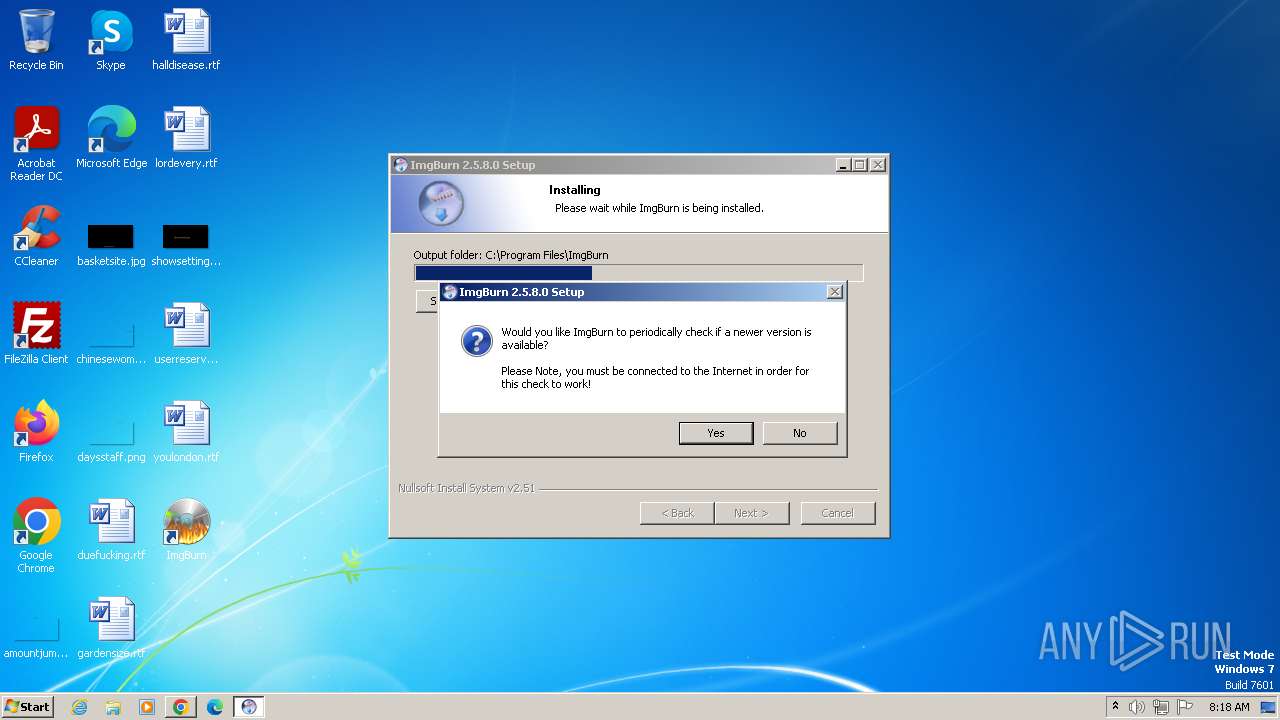The width and height of the screenshot is (1280, 720).
Task: Open Internet Explorer from the taskbar
Action: tap(79, 707)
